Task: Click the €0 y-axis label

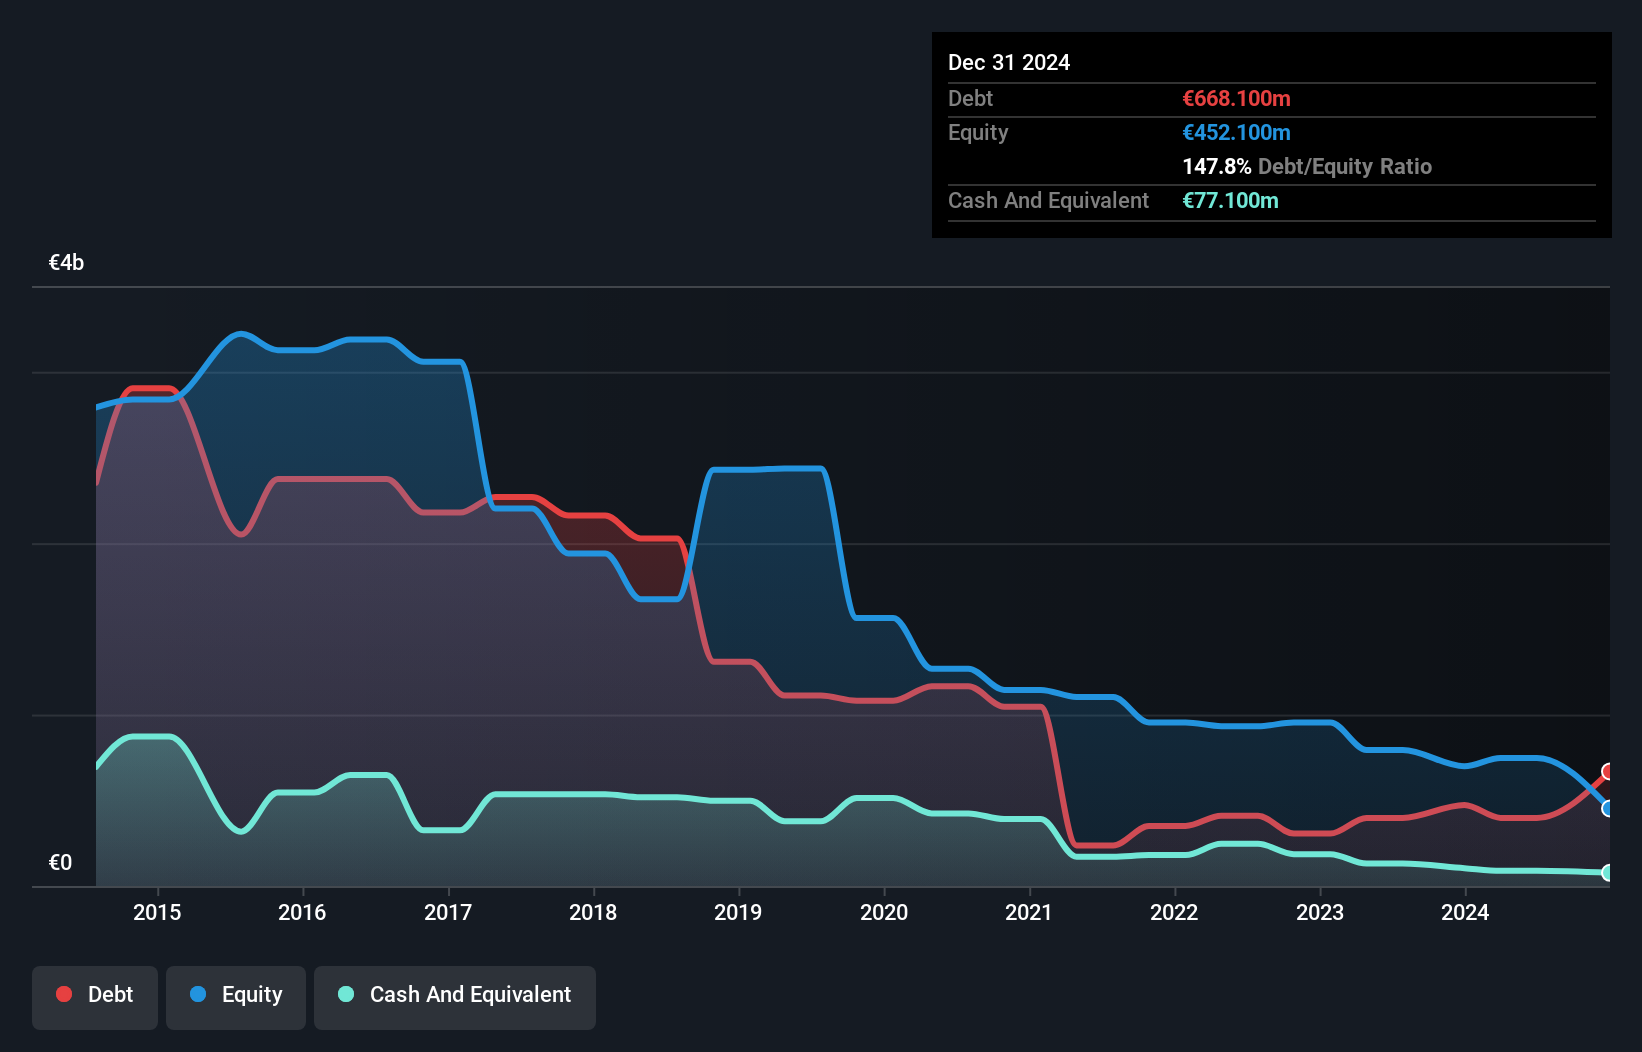Action: [x=60, y=863]
